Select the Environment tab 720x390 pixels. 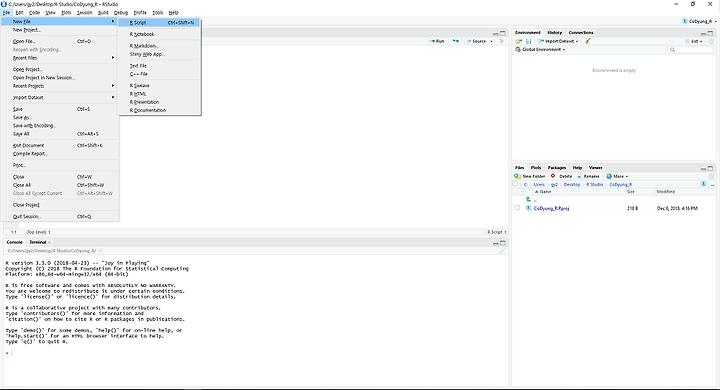click(528, 33)
